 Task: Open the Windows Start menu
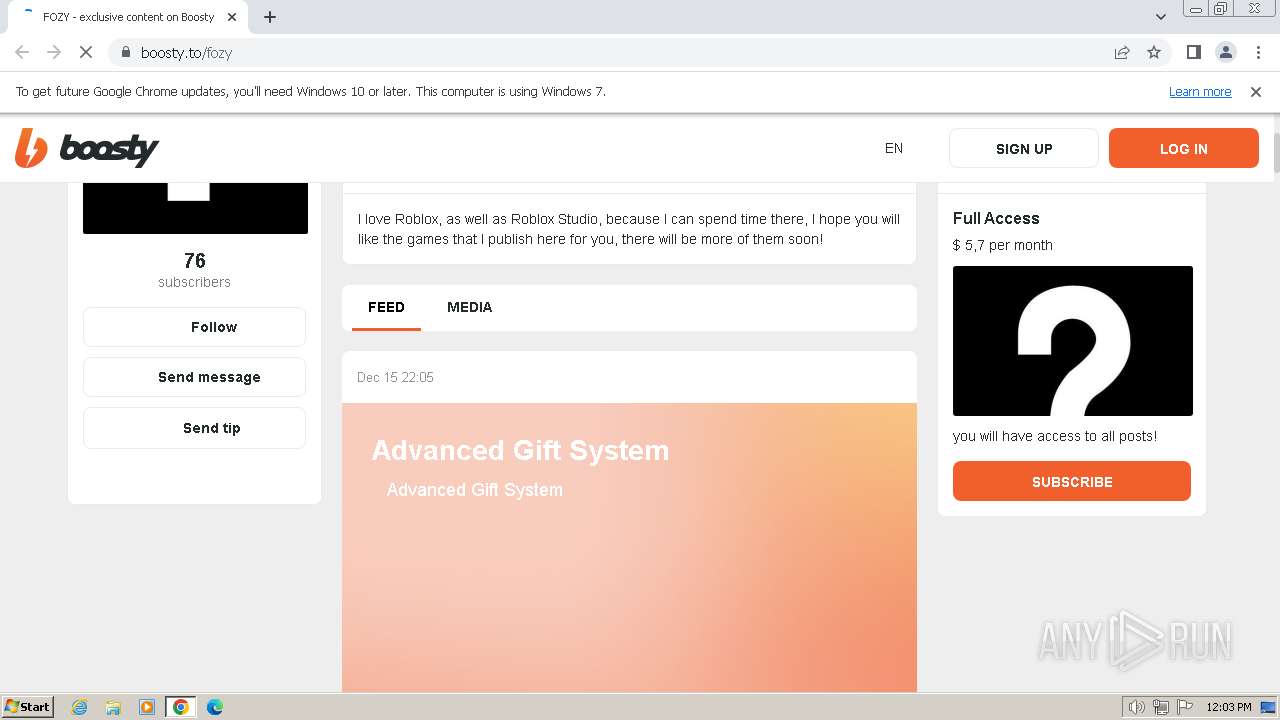click(28, 706)
